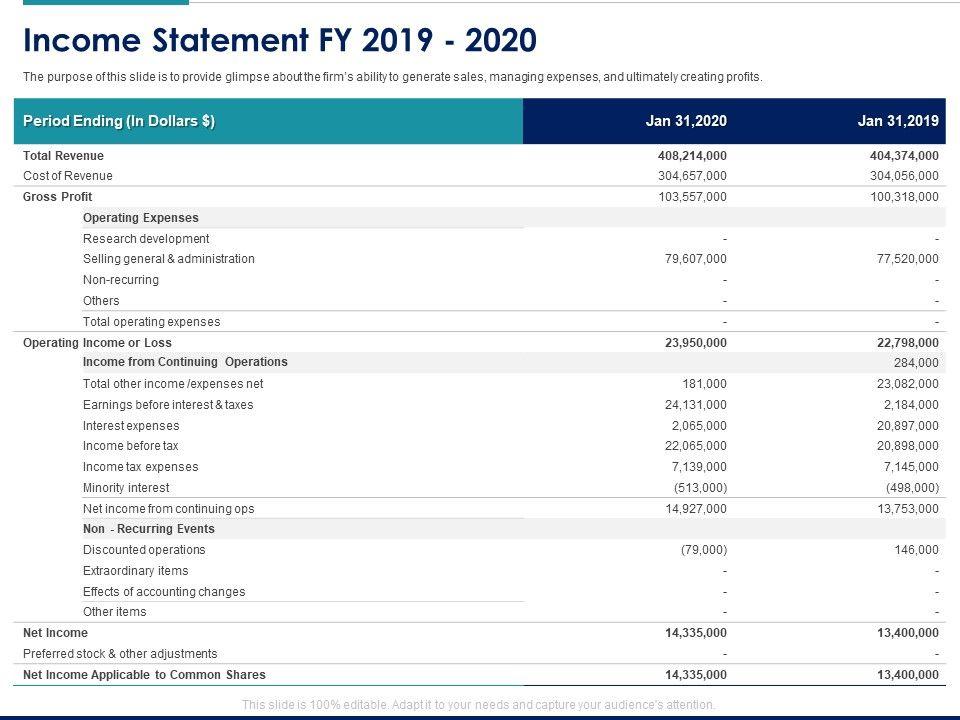Select the Minority interest label
The height and width of the screenshot is (720, 960).
point(126,487)
